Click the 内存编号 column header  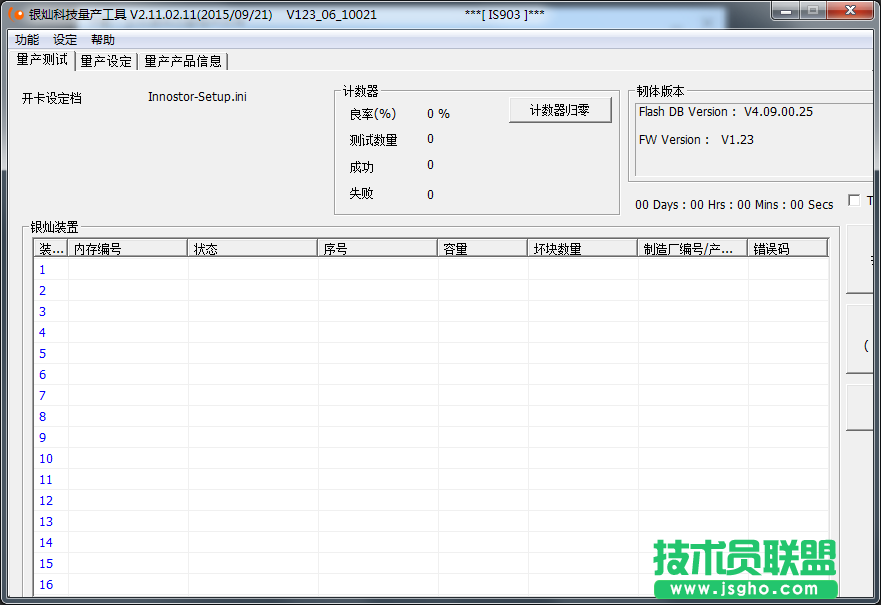[127, 249]
